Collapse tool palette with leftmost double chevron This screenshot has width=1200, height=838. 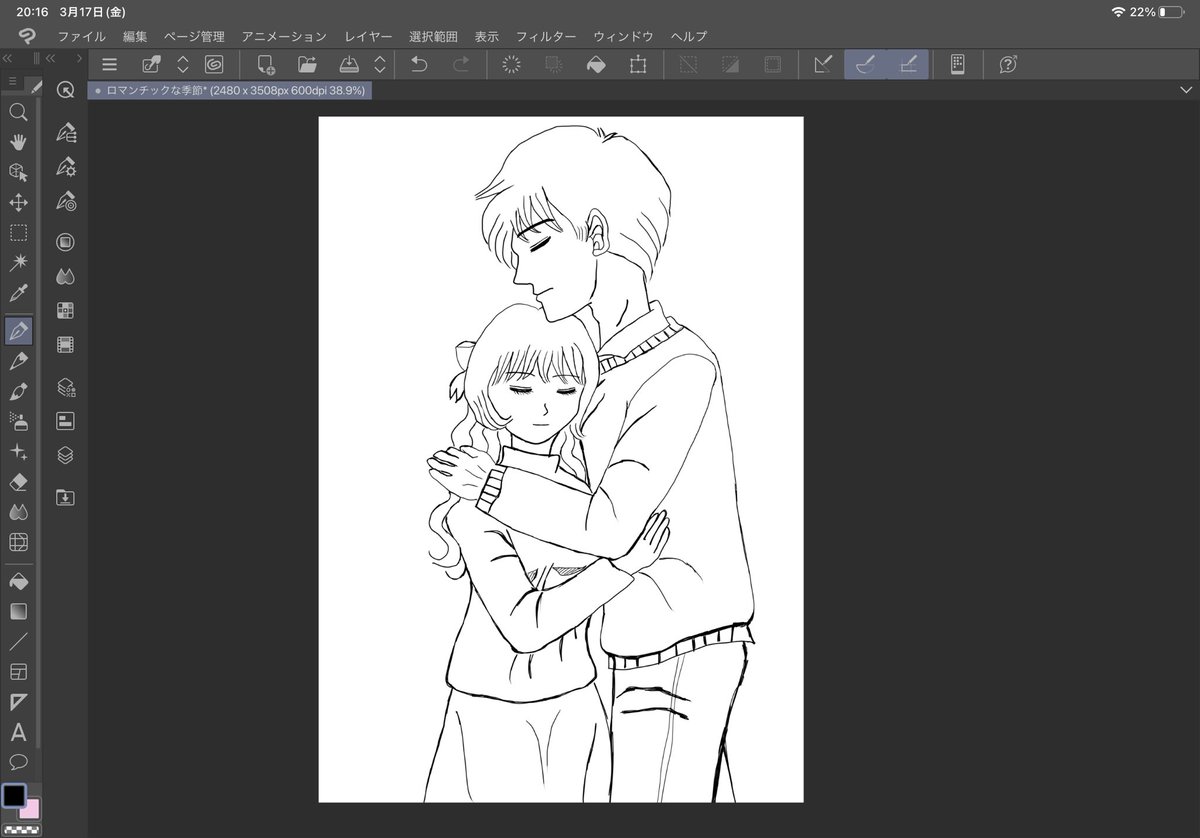(8, 58)
